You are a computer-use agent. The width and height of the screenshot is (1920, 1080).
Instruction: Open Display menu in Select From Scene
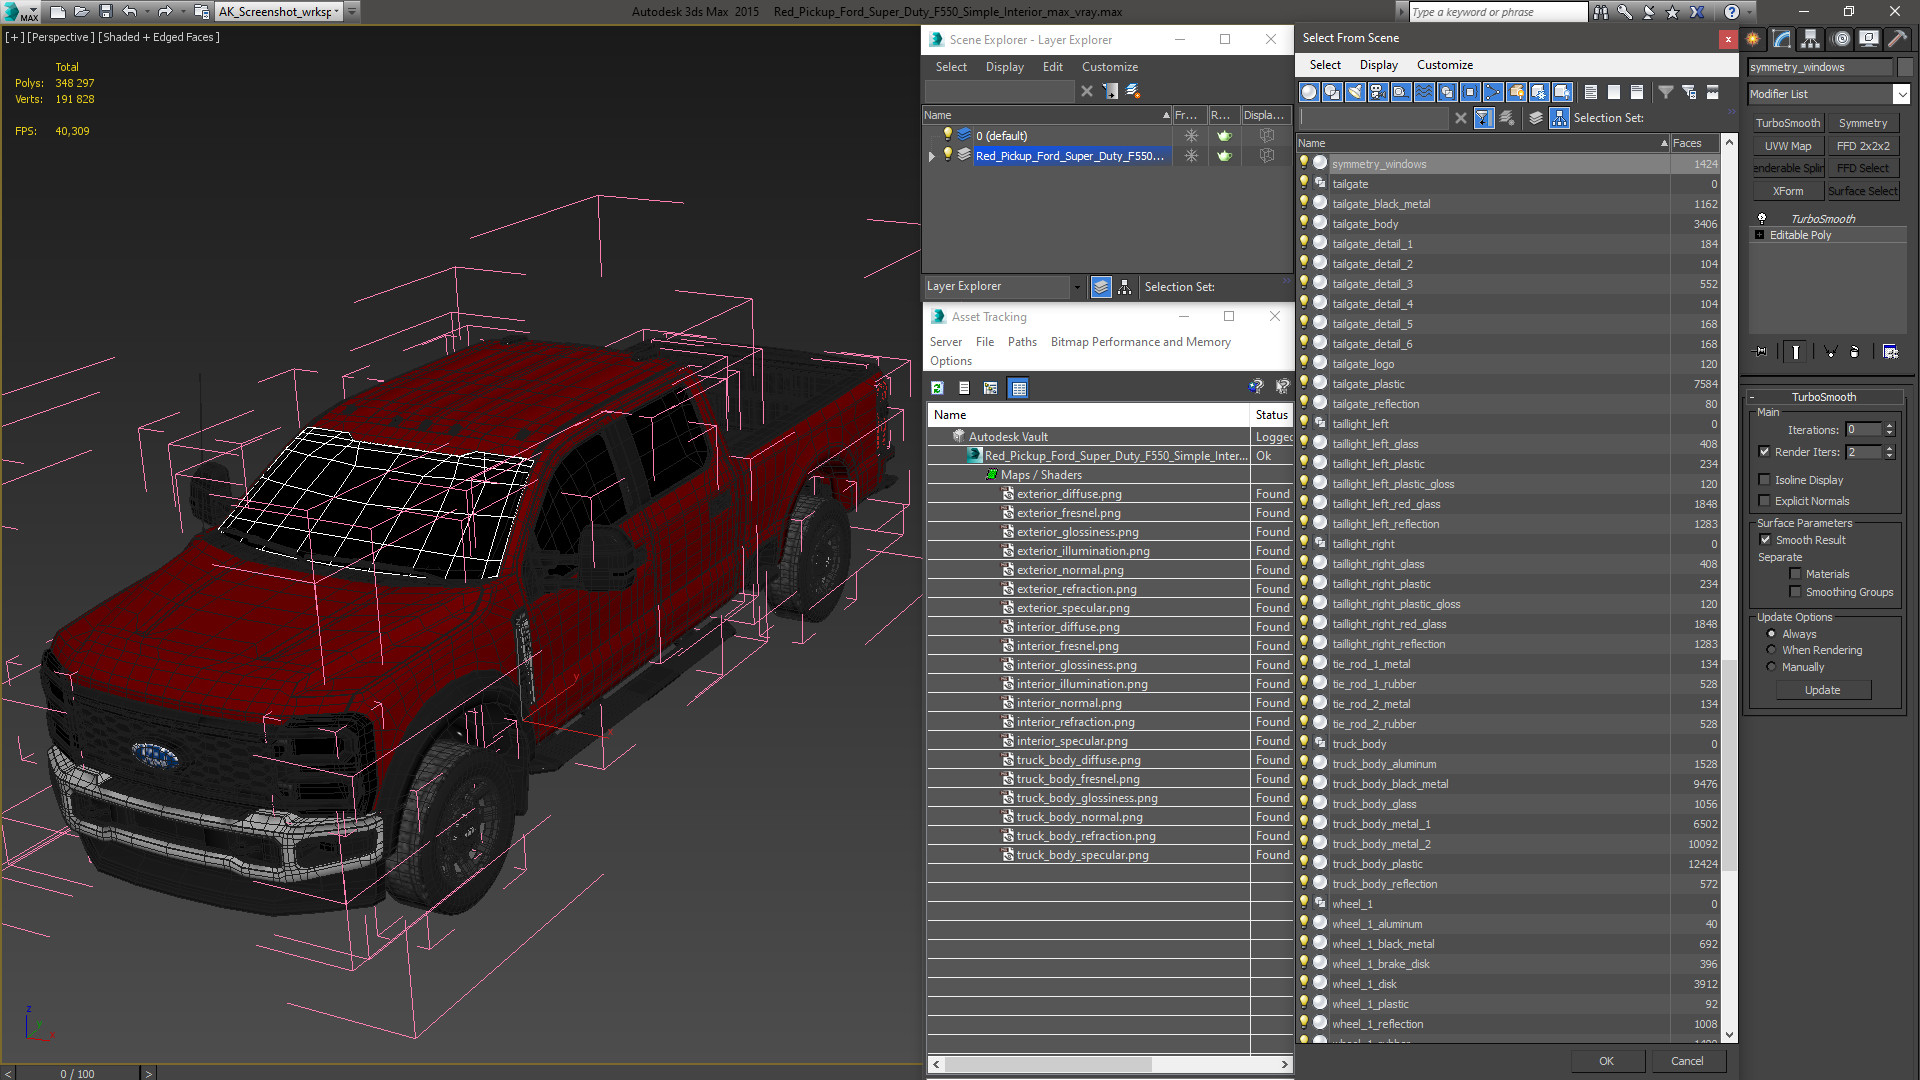[1378, 65]
